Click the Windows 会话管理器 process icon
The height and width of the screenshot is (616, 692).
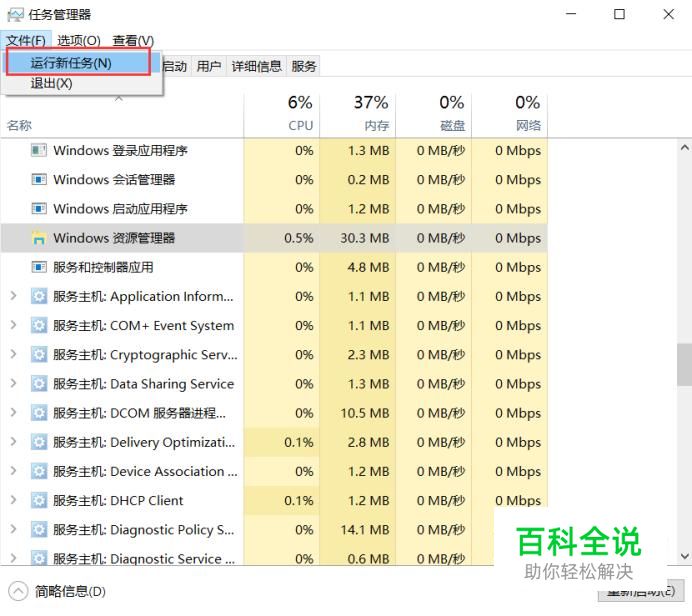39,180
